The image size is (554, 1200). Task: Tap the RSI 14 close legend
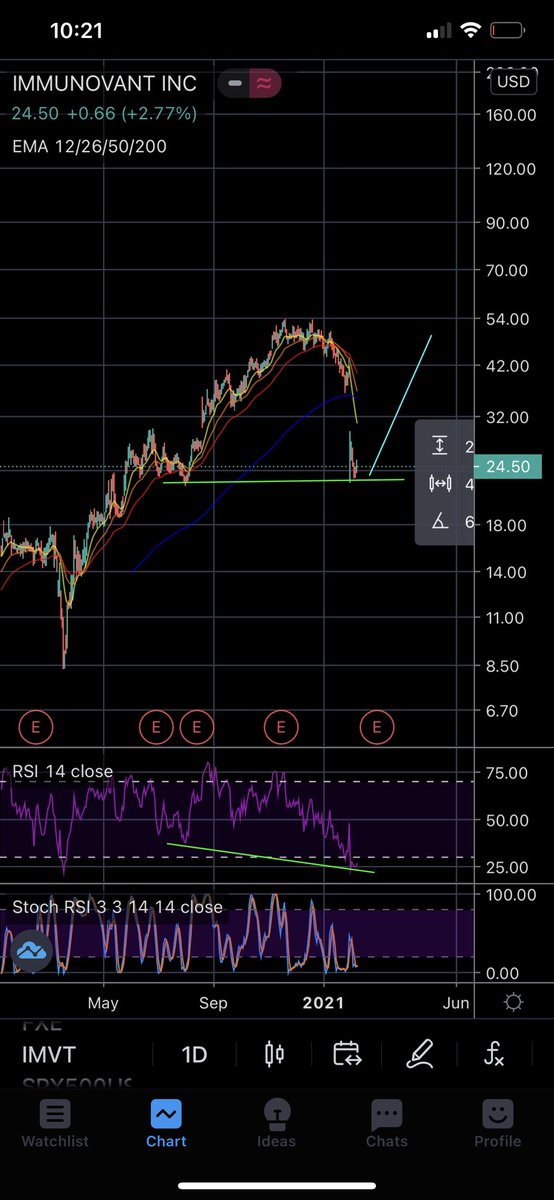tap(62, 772)
